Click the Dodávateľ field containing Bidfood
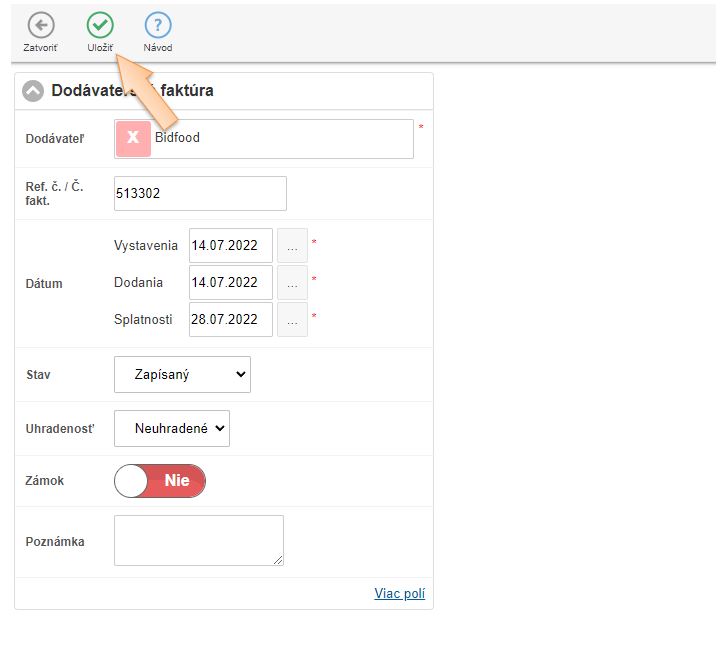725x648 pixels. (280, 139)
